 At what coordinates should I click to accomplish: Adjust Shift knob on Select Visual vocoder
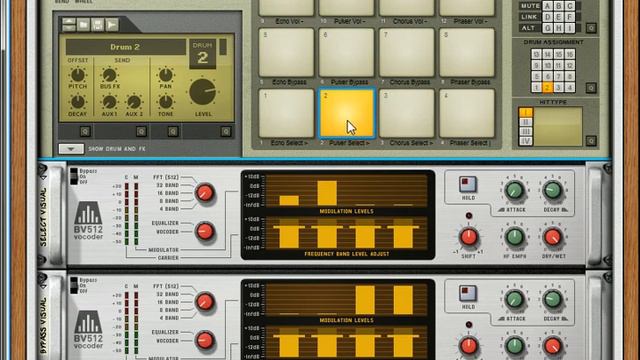click(469, 237)
